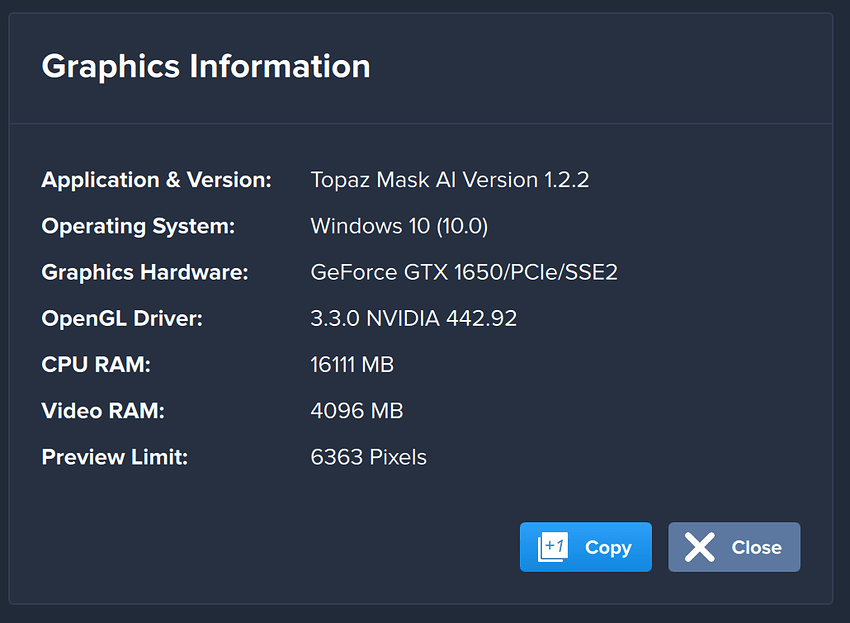Viewport: 850px width, 623px height.
Task: Click the 'Video RAM:' label
Action: pyautogui.click(x=103, y=410)
